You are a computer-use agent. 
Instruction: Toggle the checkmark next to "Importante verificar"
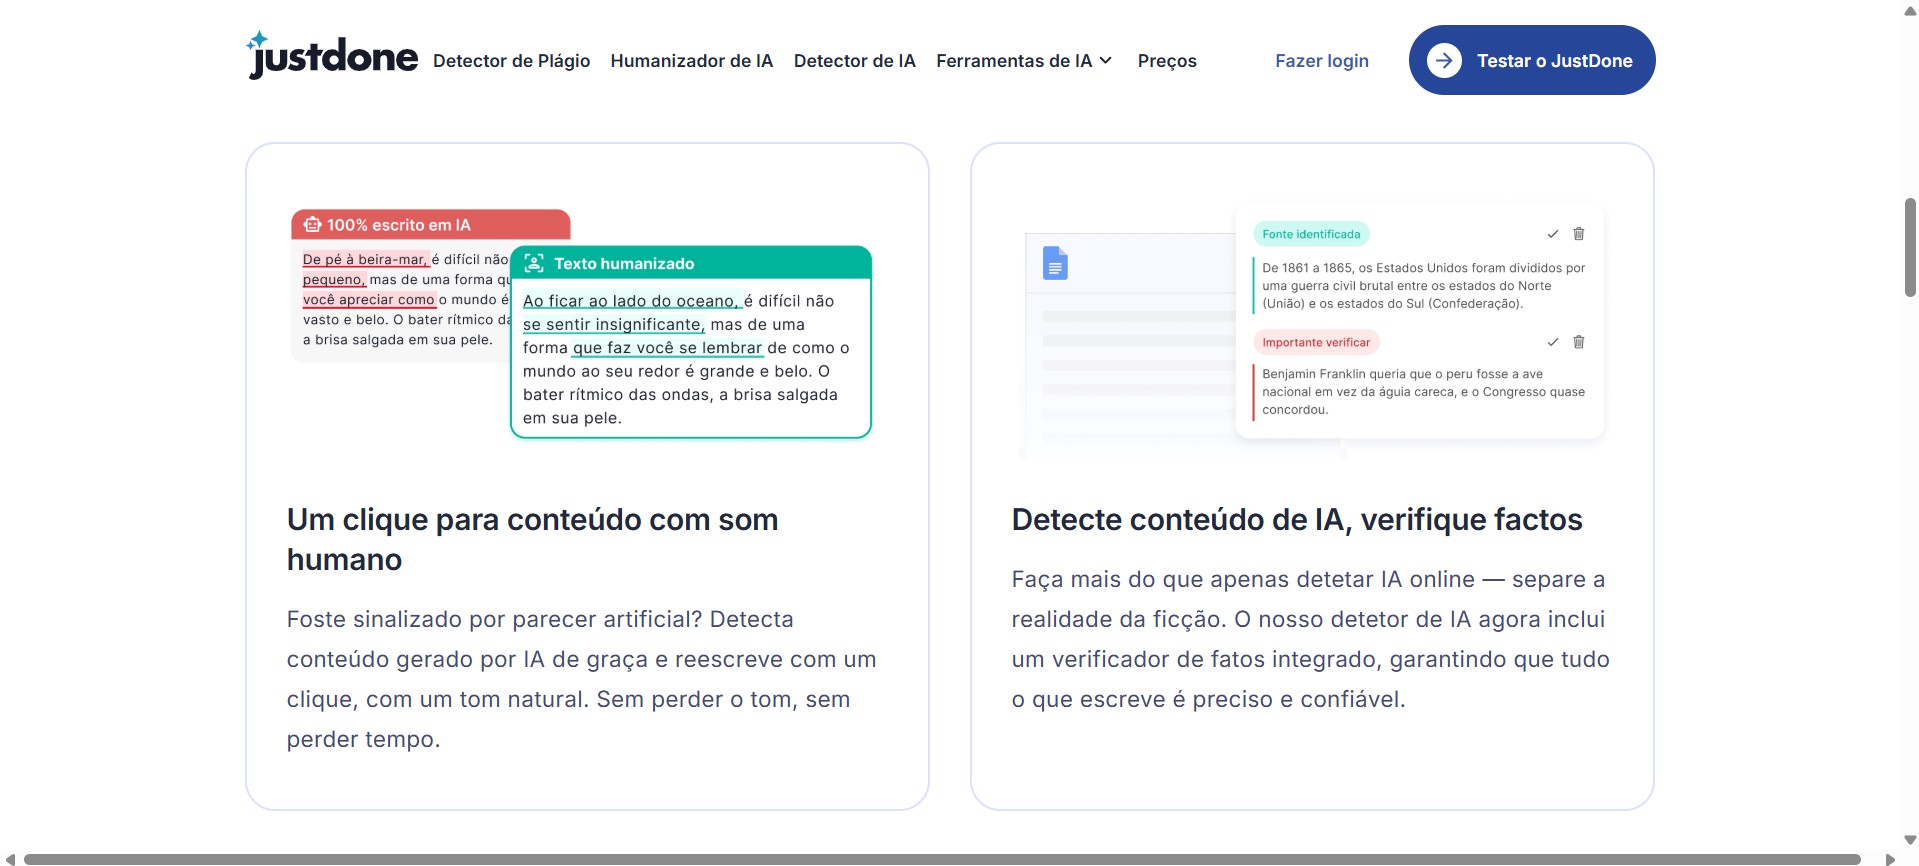(1553, 342)
